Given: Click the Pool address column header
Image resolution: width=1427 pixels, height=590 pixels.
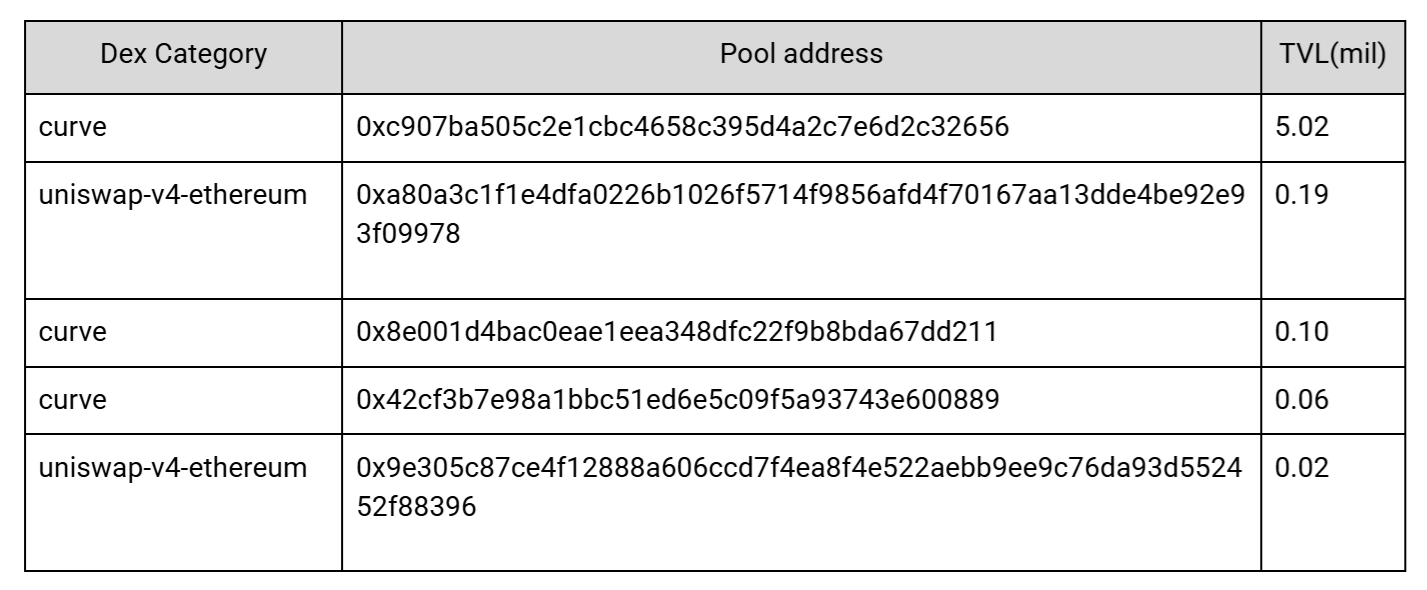Looking at the screenshot, I should [801, 55].
